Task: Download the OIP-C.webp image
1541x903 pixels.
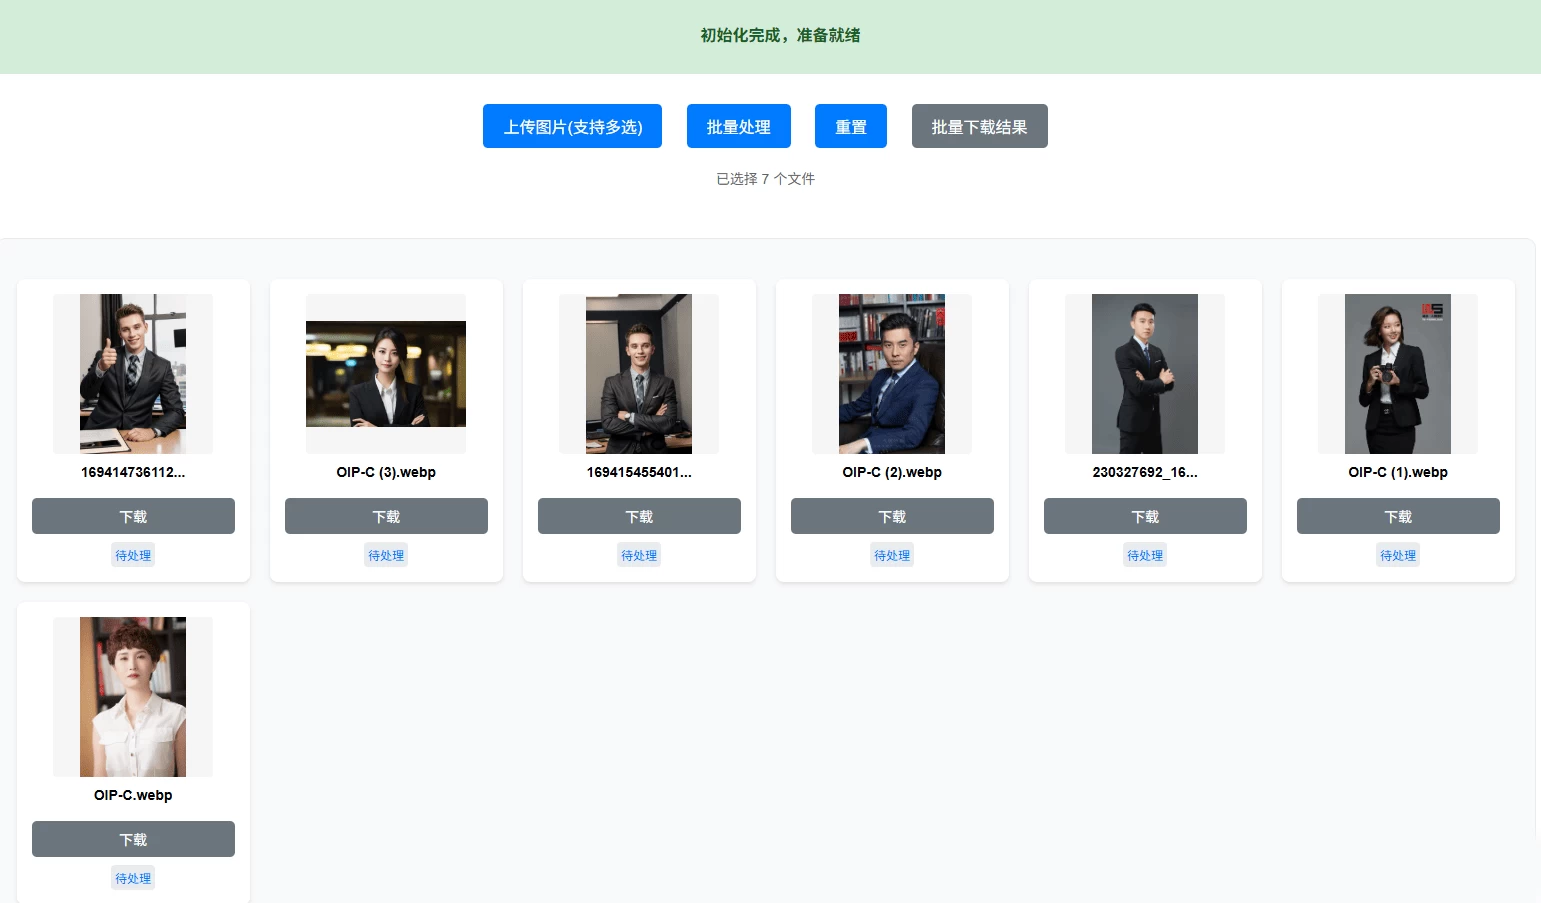Action: tap(133, 839)
